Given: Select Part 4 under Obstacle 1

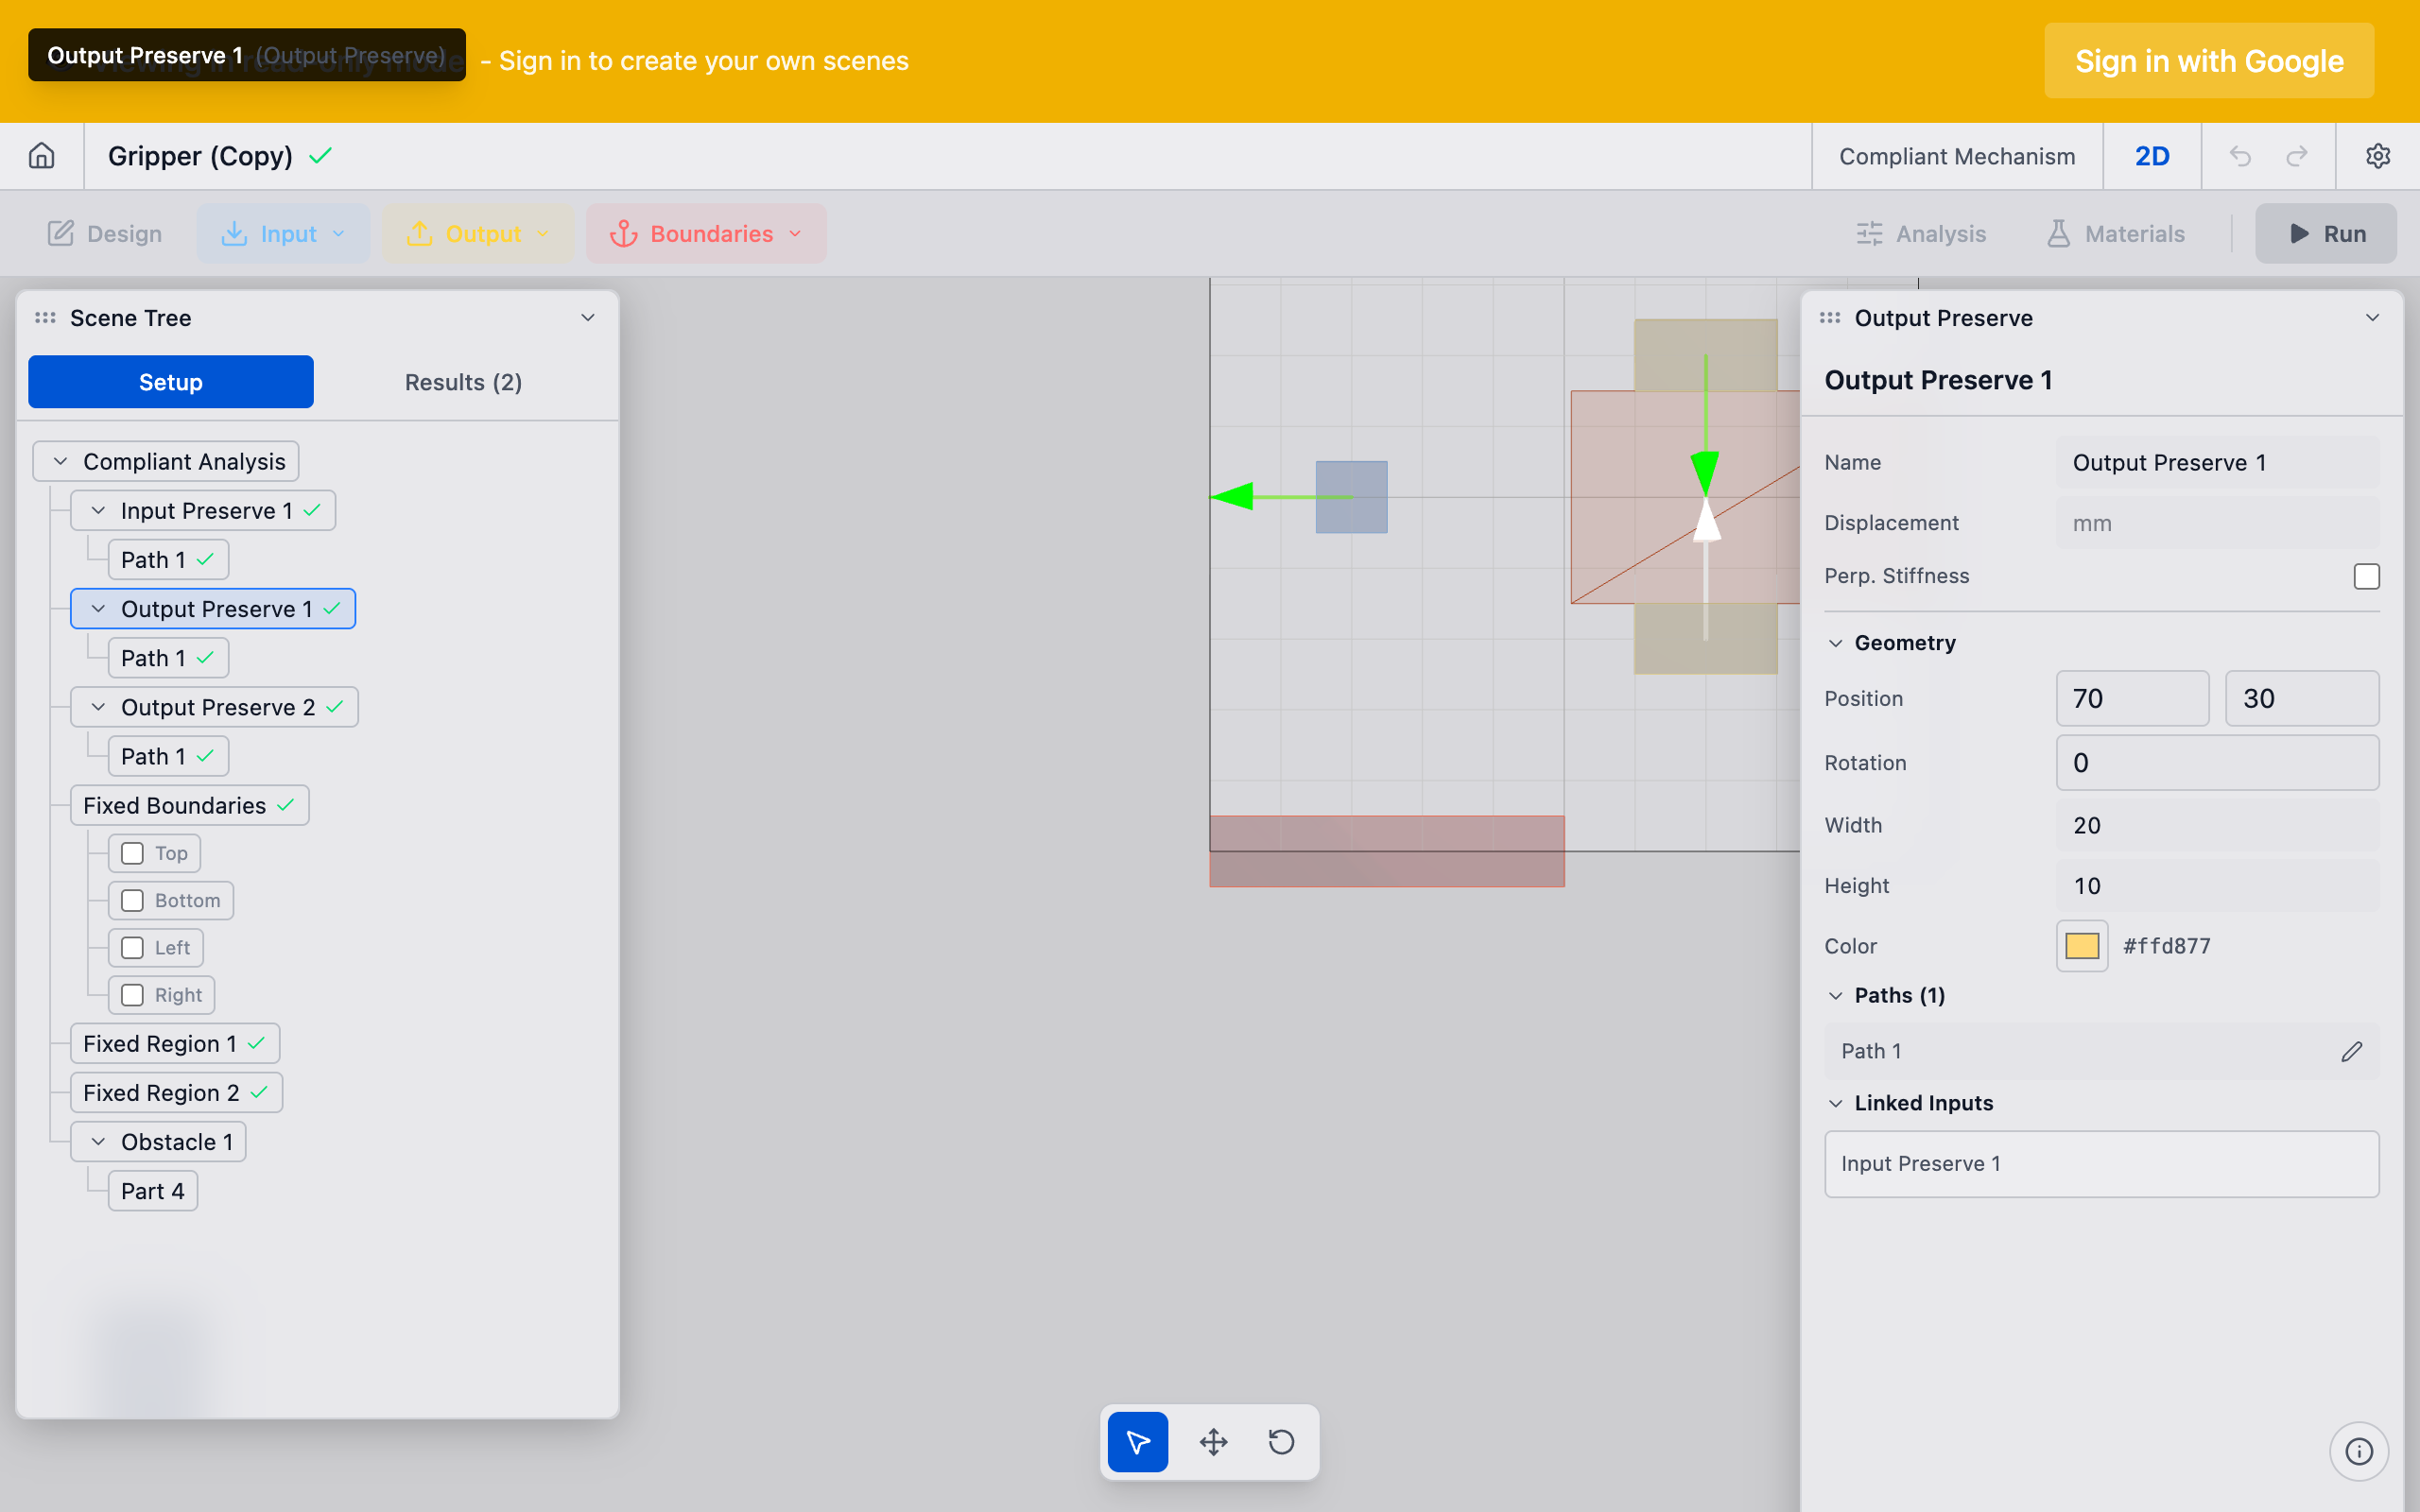Looking at the screenshot, I should (153, 1191).
